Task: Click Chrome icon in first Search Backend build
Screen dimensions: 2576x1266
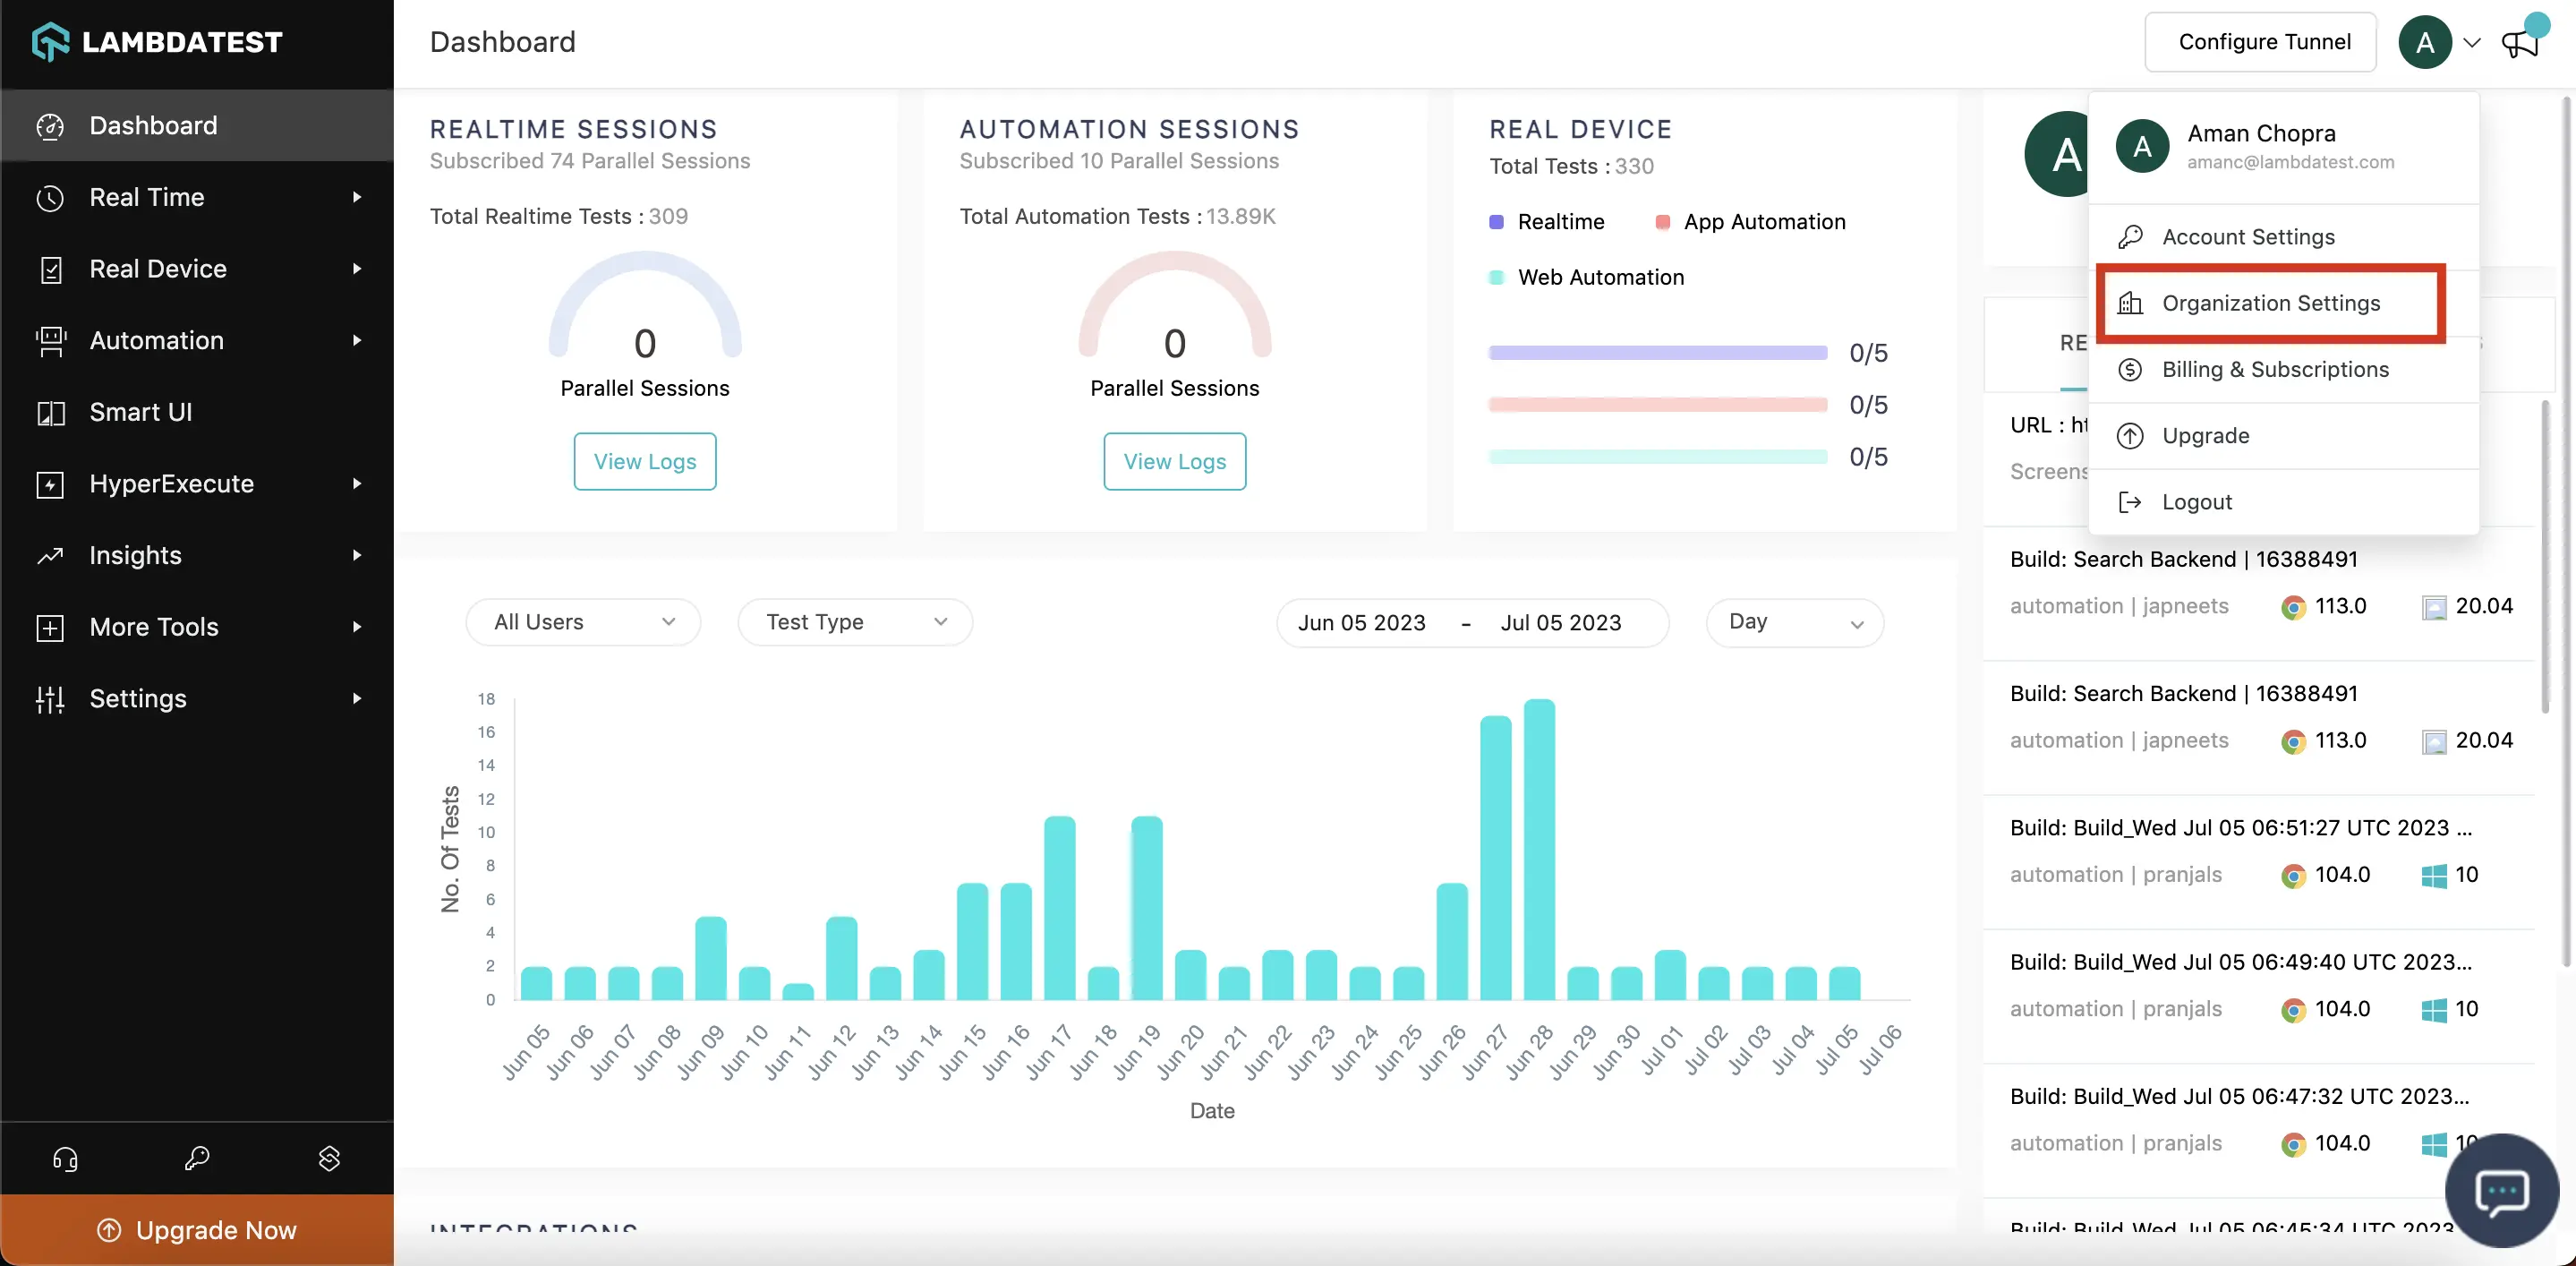Action: pos(2293,607)
